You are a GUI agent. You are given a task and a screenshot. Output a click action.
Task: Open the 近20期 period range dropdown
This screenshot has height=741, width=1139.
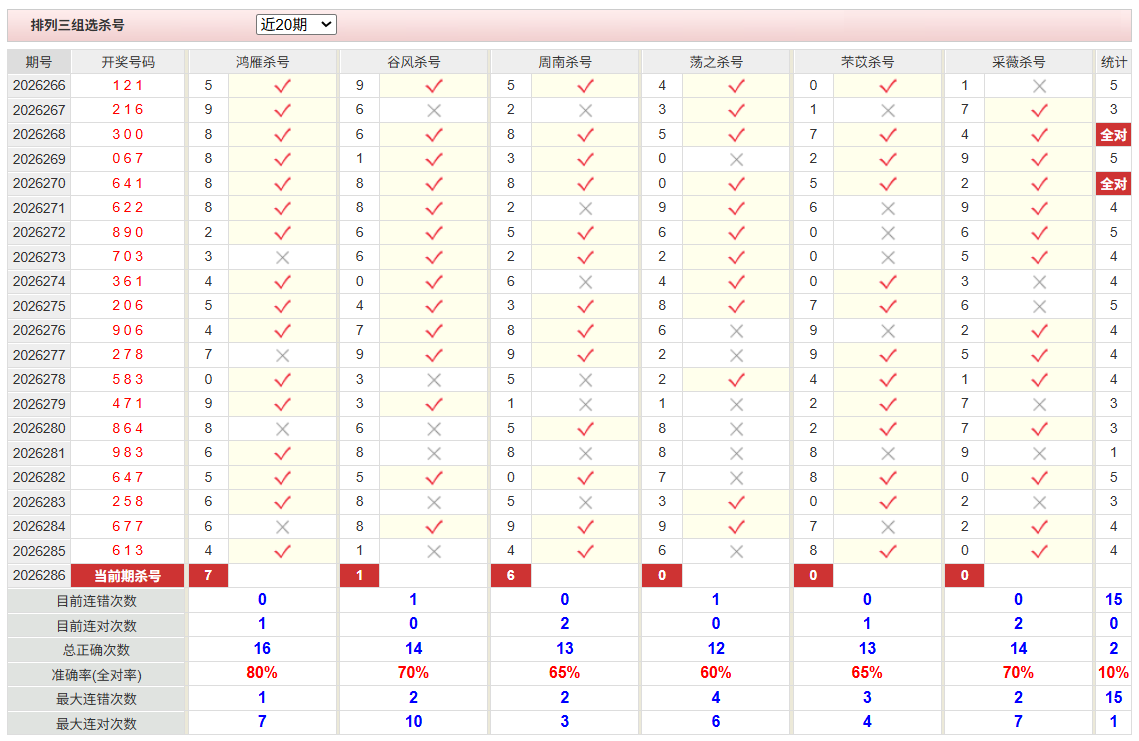point(296,25)
